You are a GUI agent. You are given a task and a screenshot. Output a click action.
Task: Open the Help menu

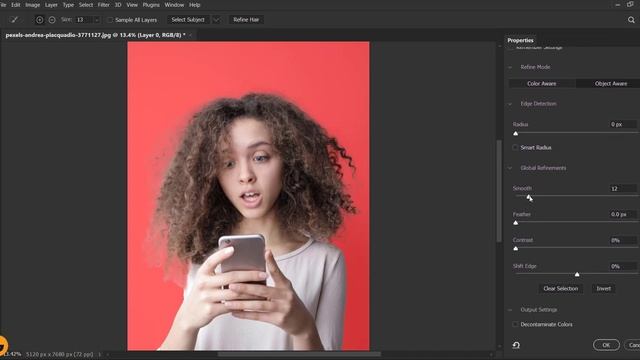point(195,5)
